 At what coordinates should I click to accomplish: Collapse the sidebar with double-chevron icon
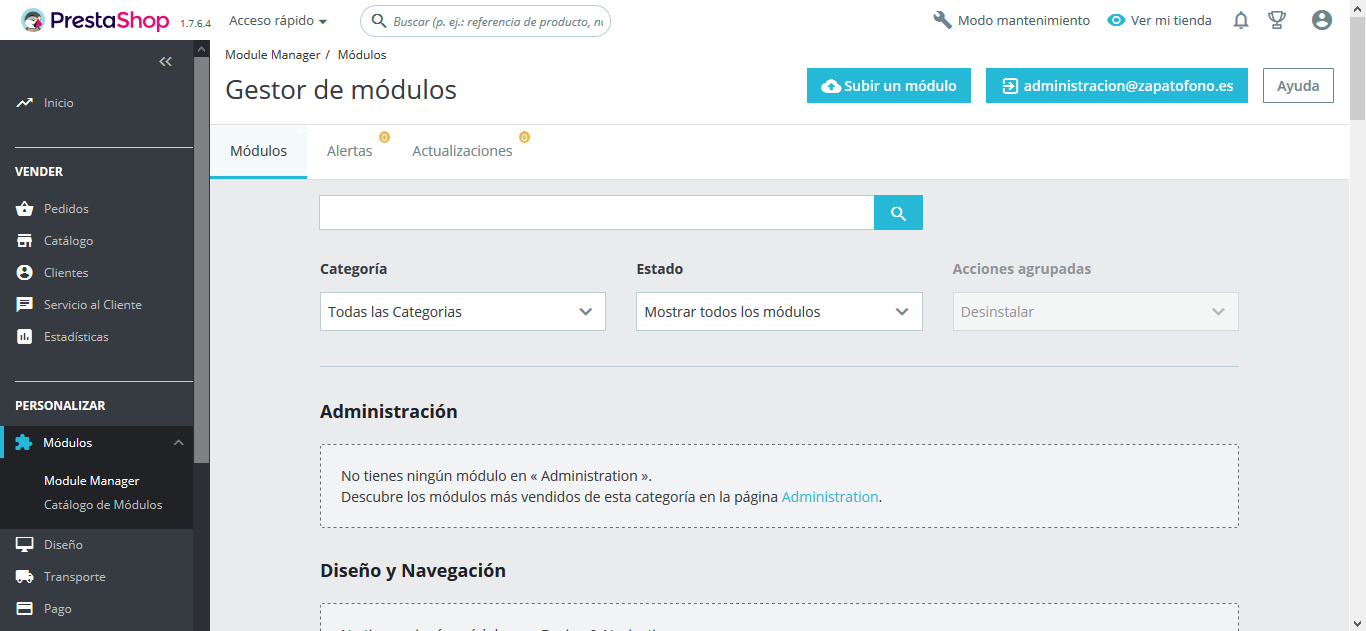(x=166, y=62)
